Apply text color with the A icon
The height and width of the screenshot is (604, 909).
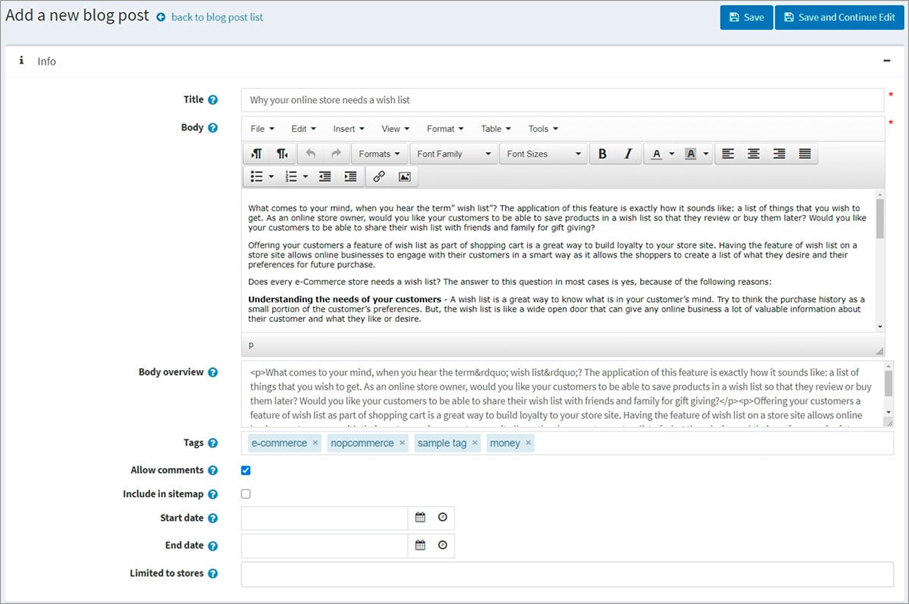point(656,154)
